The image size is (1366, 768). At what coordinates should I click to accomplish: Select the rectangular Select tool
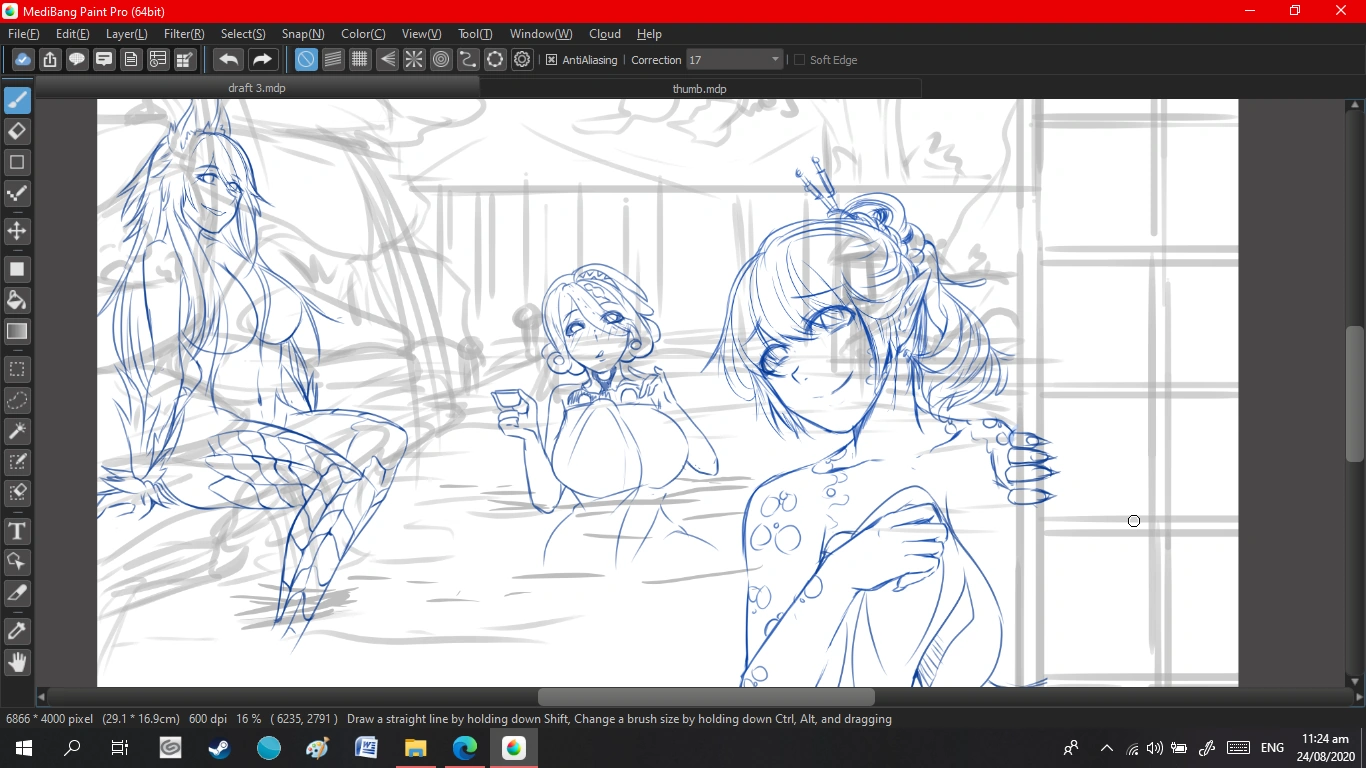17,369
